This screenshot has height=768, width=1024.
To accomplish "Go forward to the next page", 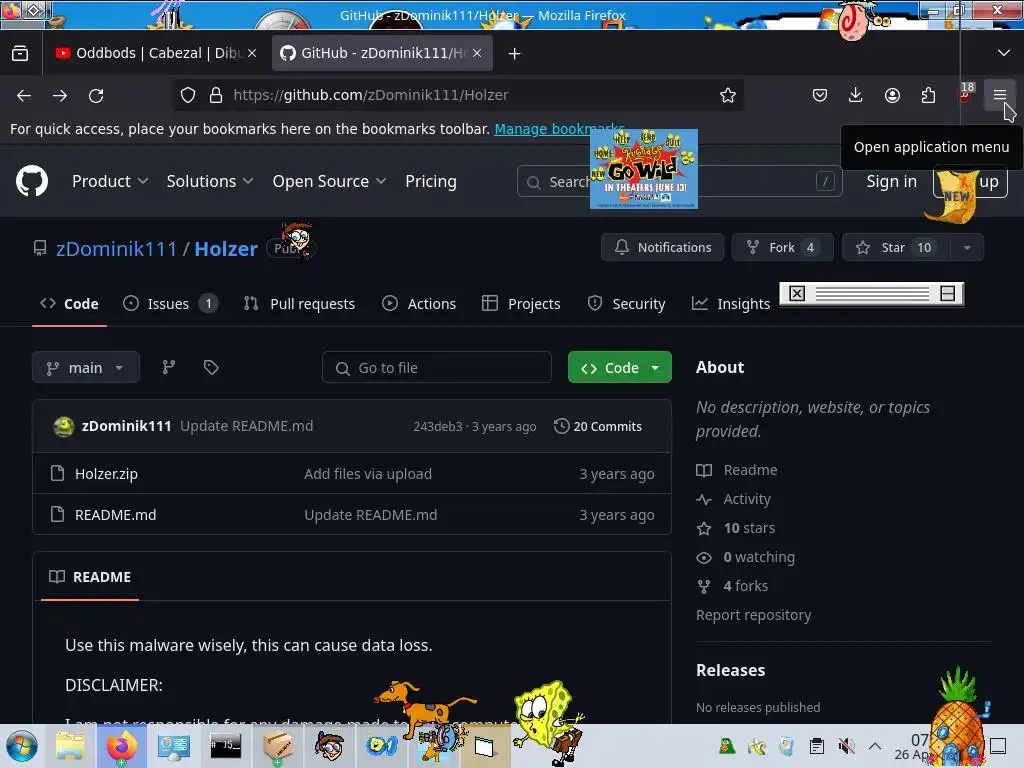I will [x=60, y=95].
